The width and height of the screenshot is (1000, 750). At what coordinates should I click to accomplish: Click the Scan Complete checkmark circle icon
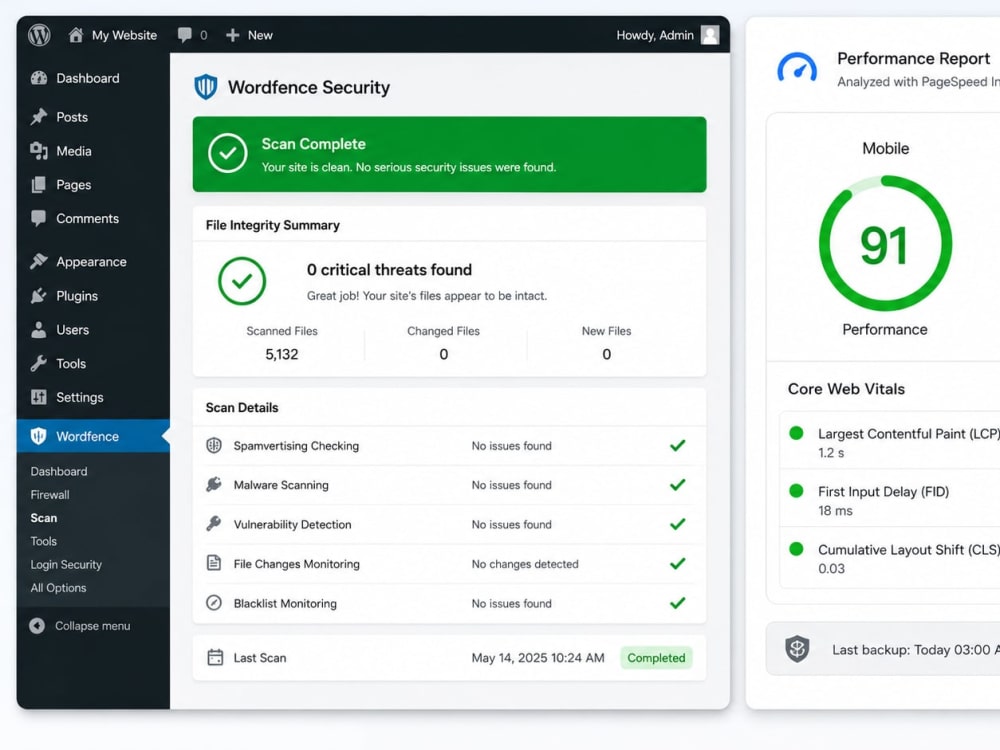tap(228, 153)
